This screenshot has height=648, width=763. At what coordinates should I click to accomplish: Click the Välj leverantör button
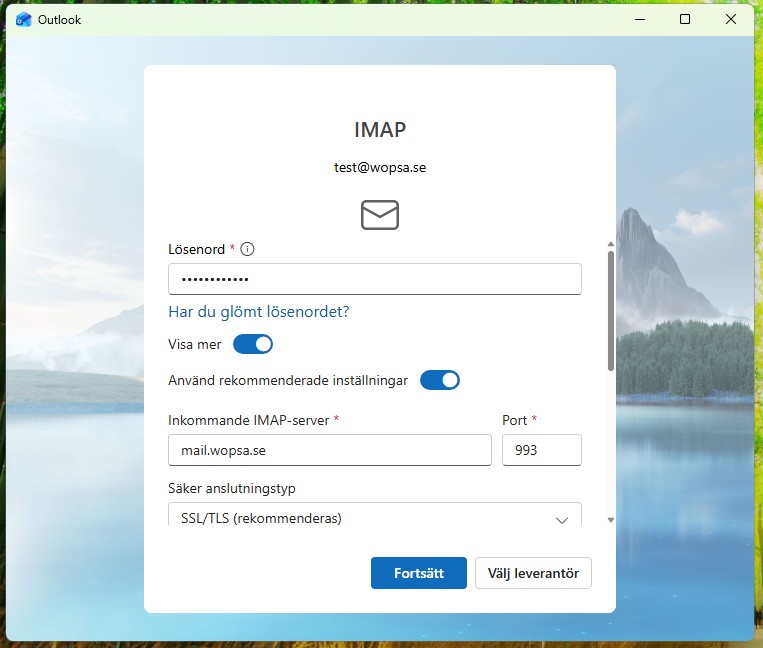click(x=533, y=573)
